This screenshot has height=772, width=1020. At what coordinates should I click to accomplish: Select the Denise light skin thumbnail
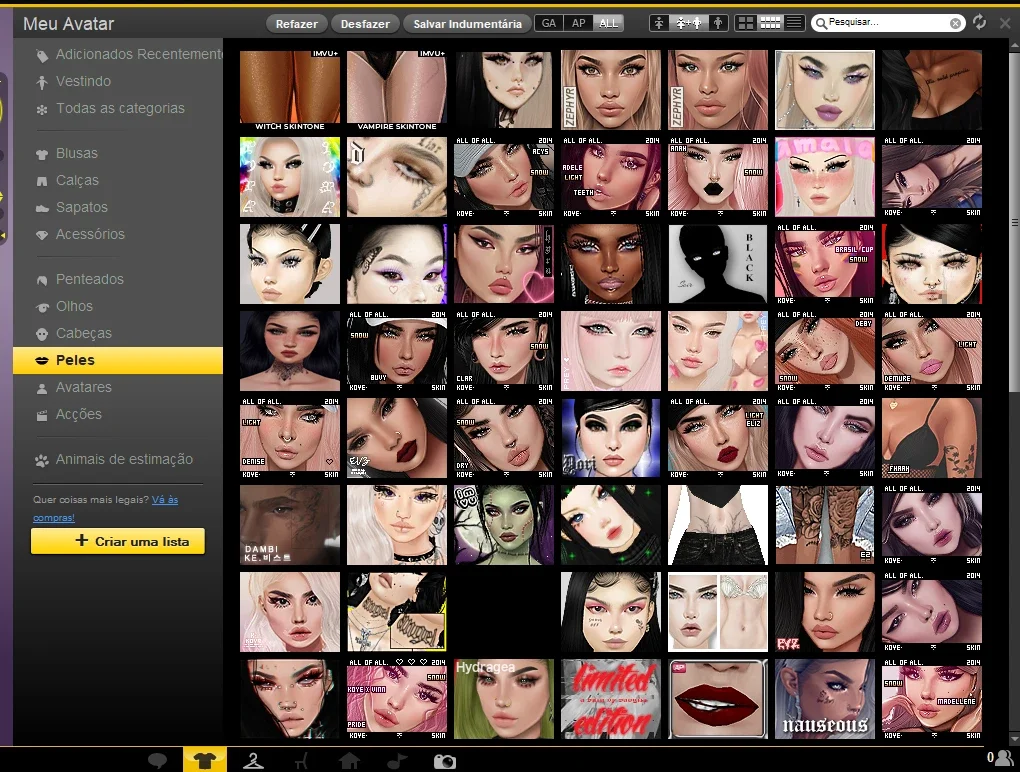coord(289,438)
